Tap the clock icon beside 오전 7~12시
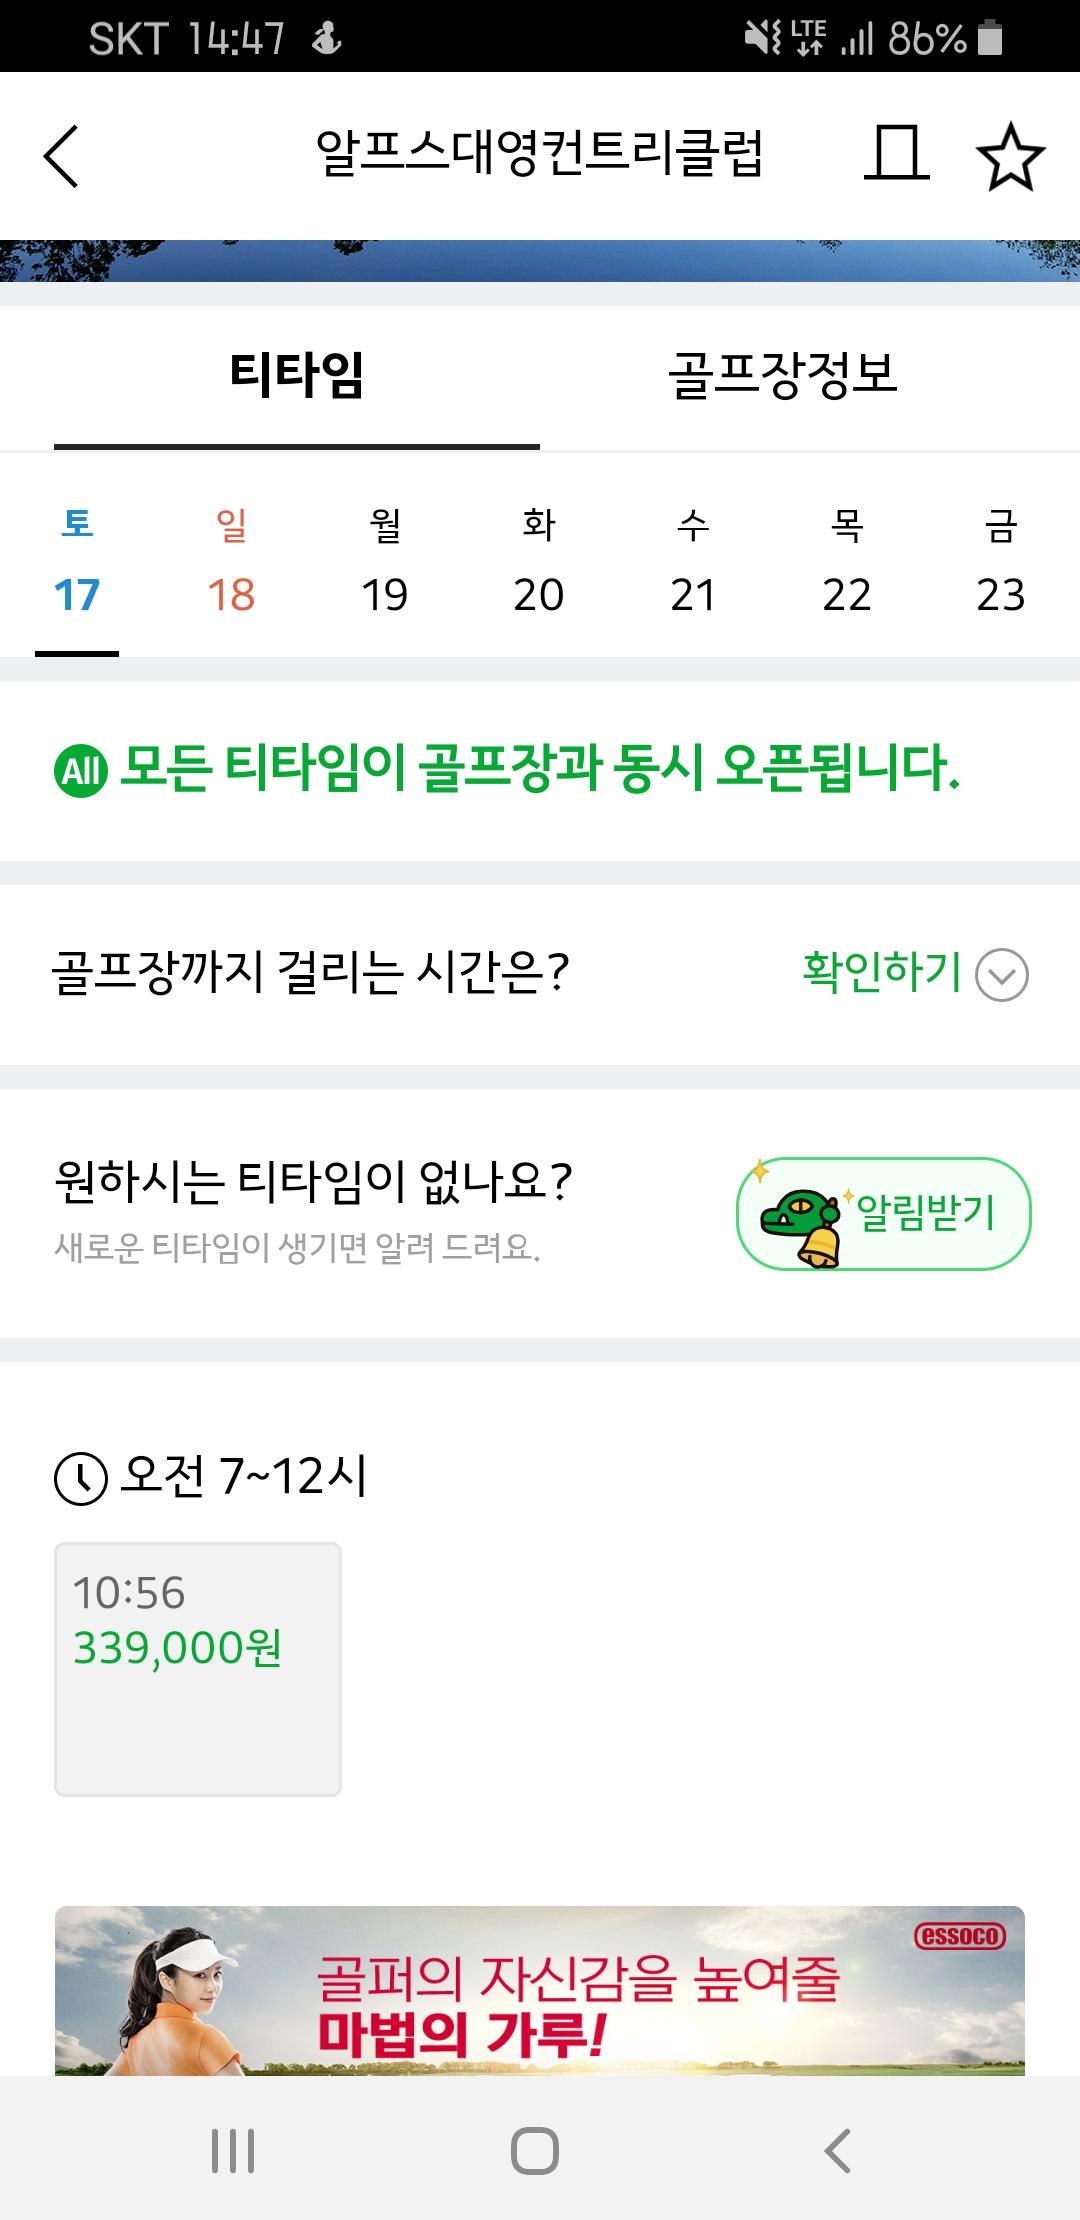This screenshot has height=2220, width=1080. coord(80,1478)
